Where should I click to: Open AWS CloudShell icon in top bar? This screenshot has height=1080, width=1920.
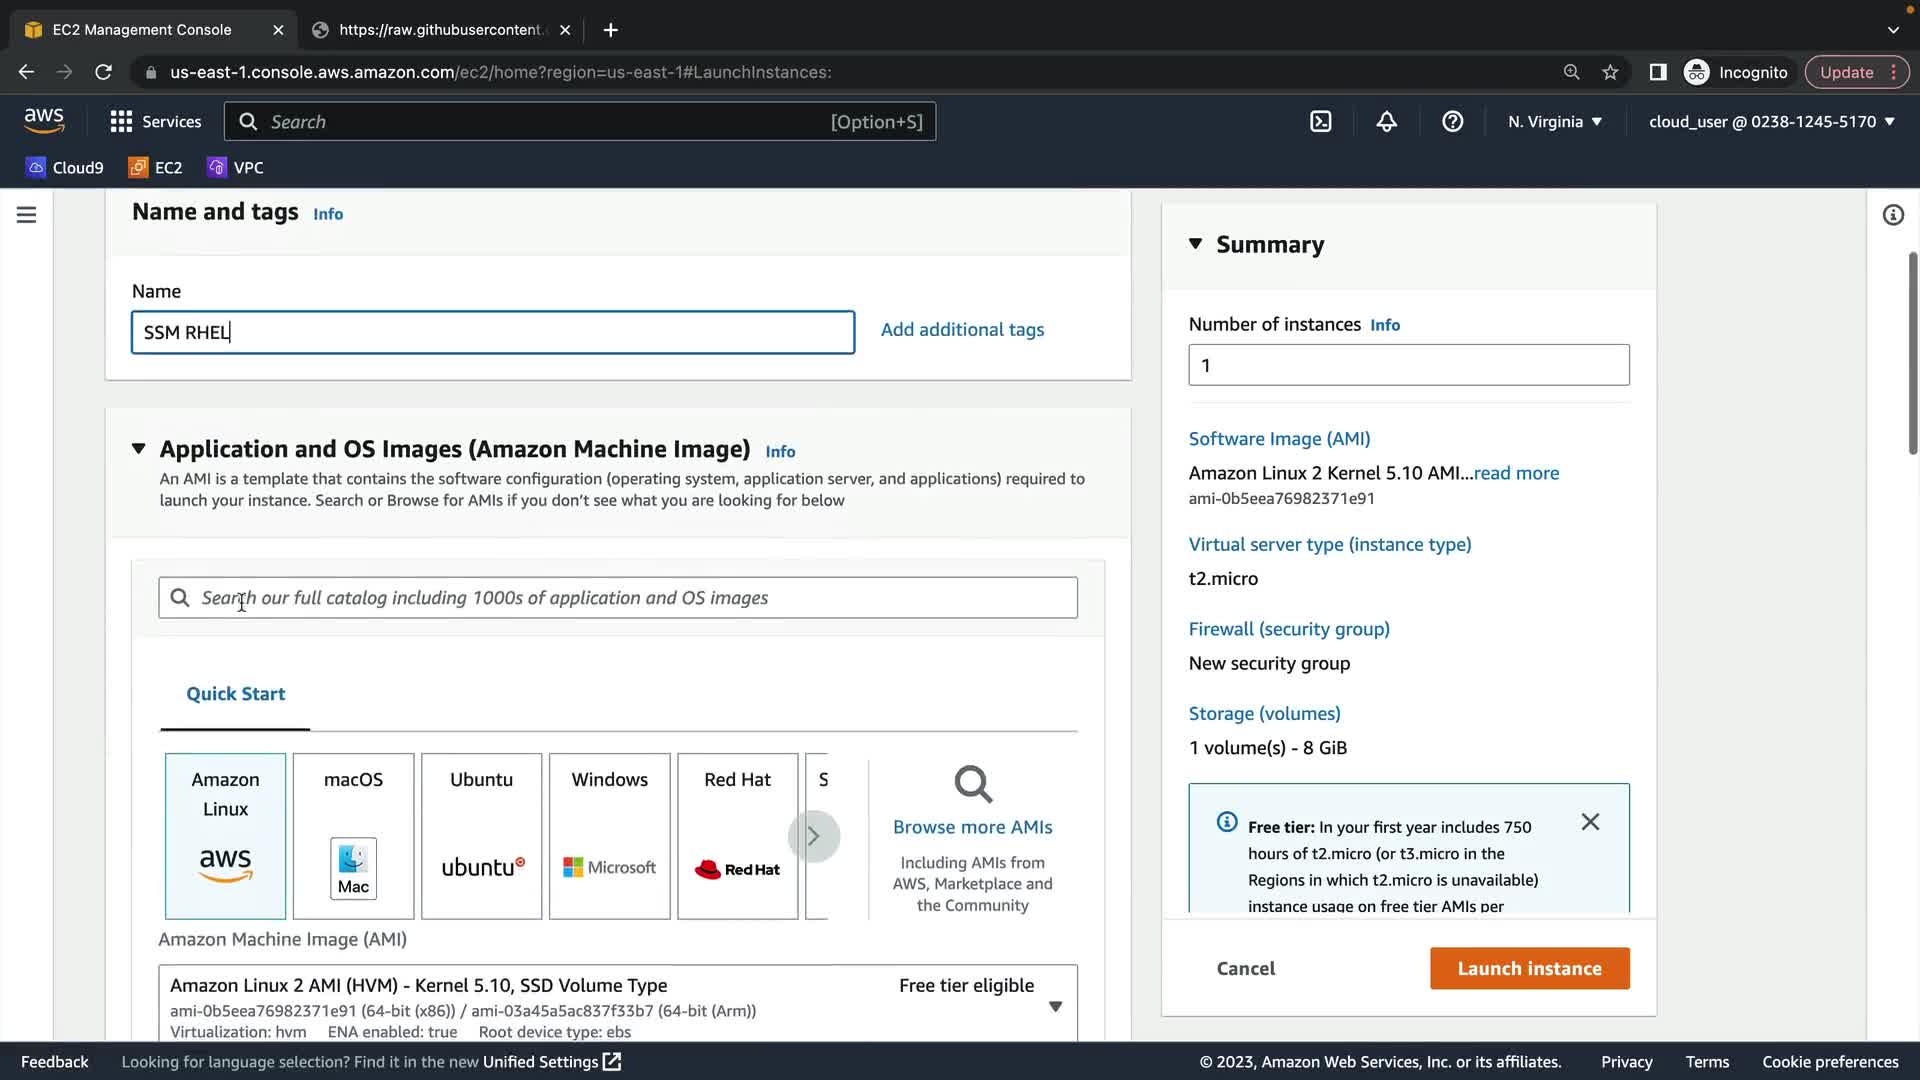1320,122
